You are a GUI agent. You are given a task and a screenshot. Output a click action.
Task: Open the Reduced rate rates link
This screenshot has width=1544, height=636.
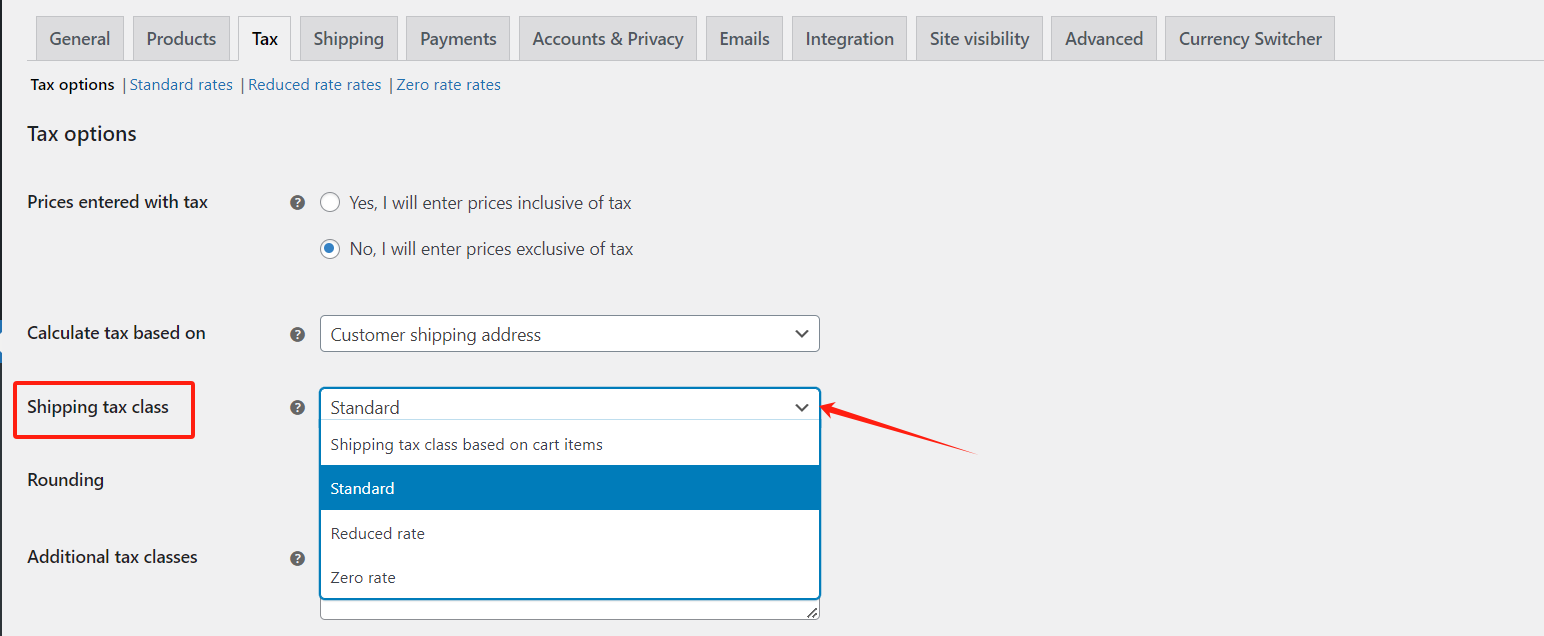coord(314,85)
